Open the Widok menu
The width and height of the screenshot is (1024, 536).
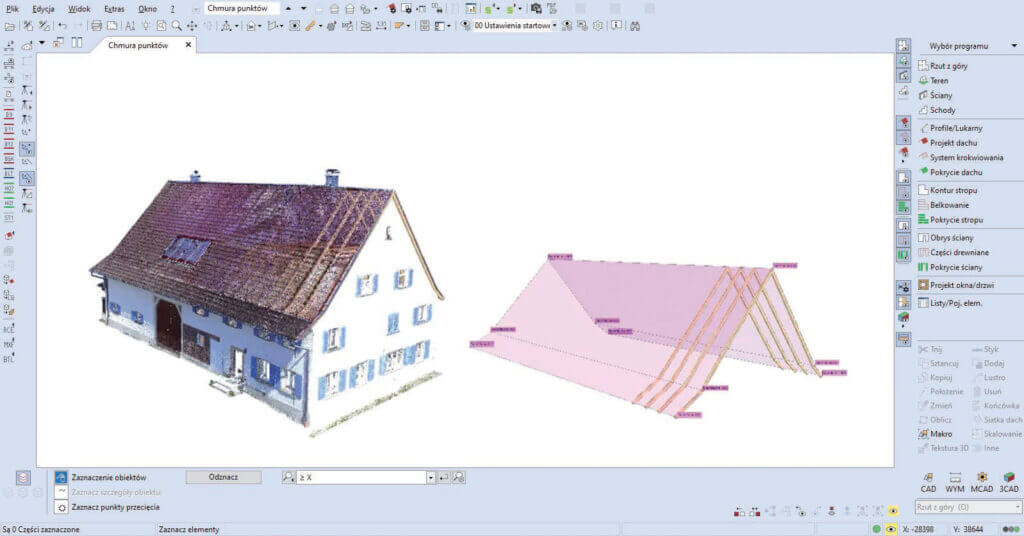click(x=79, y=9)
